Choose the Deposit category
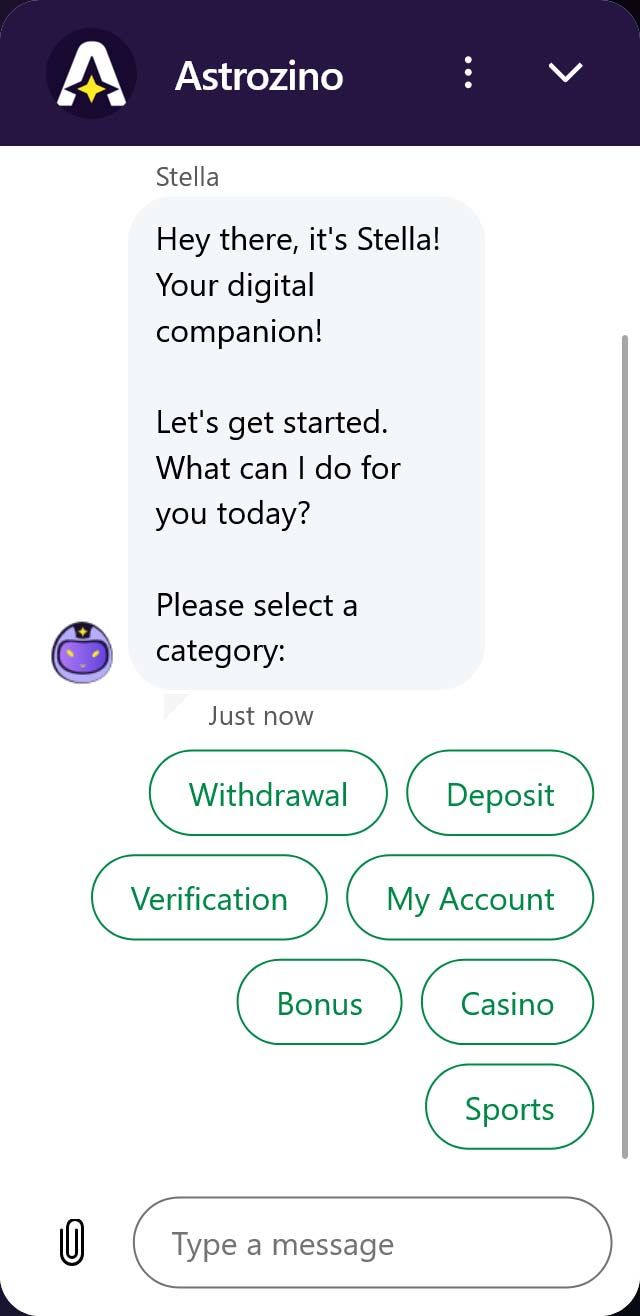 click(500, 793)
